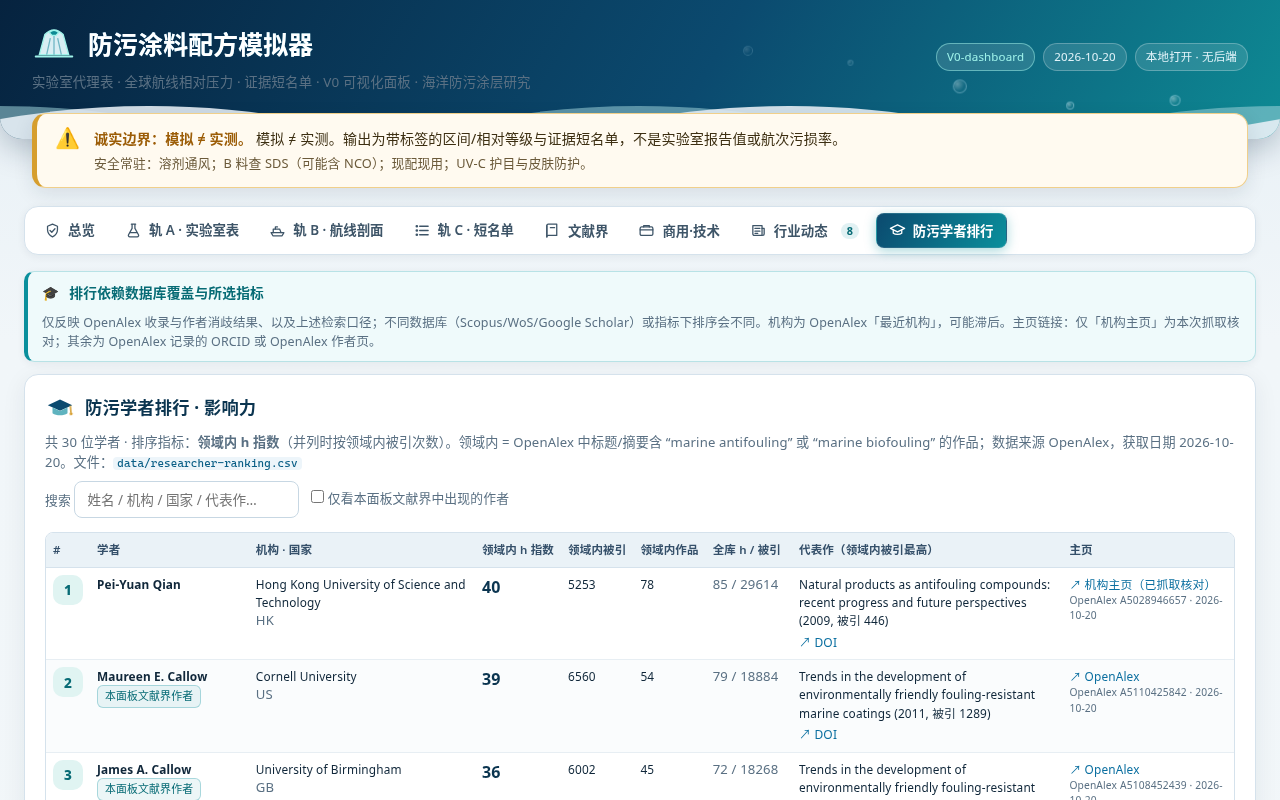
Task: Click the 领域内作品 column header
Action: pos(669,550)
